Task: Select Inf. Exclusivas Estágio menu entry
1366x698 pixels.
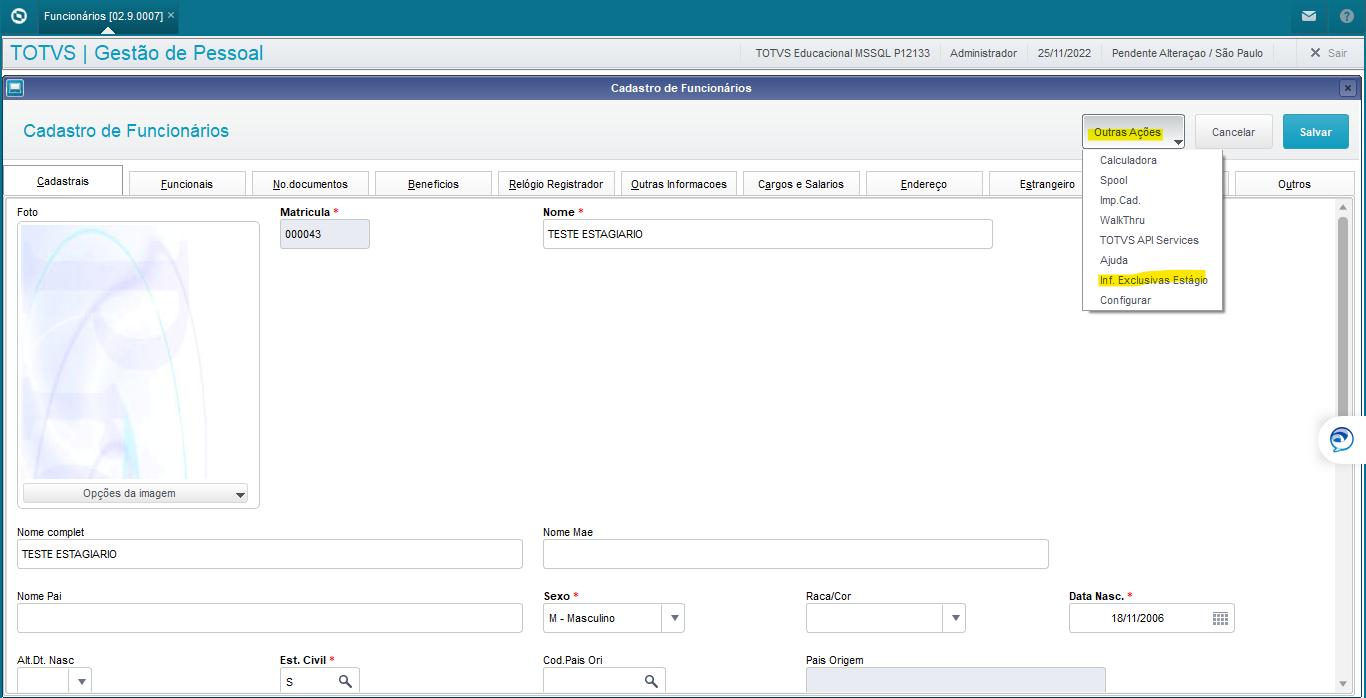Action: [x=1152, y=280]
